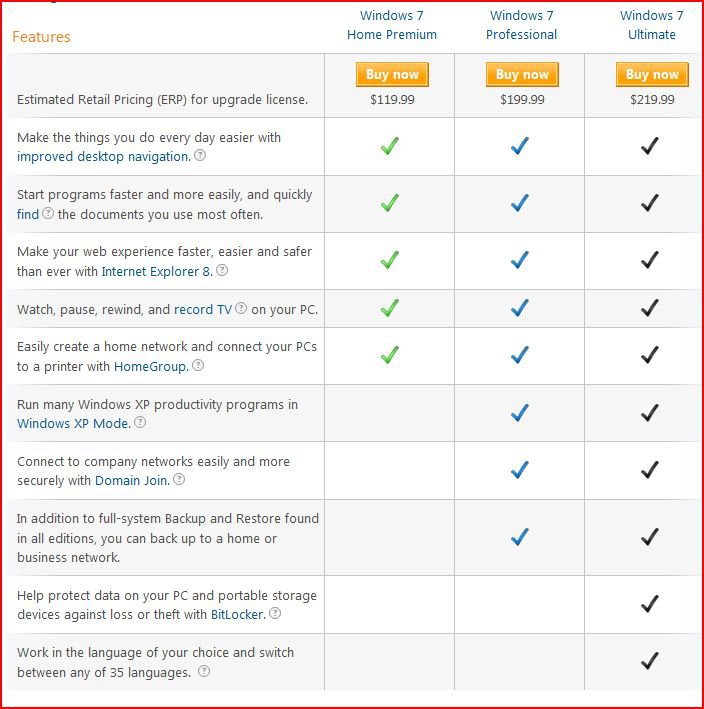Viewport: 704px width, 709px height.
Task: Open the Windows 7 Home Premium header link
Action: 392,25
